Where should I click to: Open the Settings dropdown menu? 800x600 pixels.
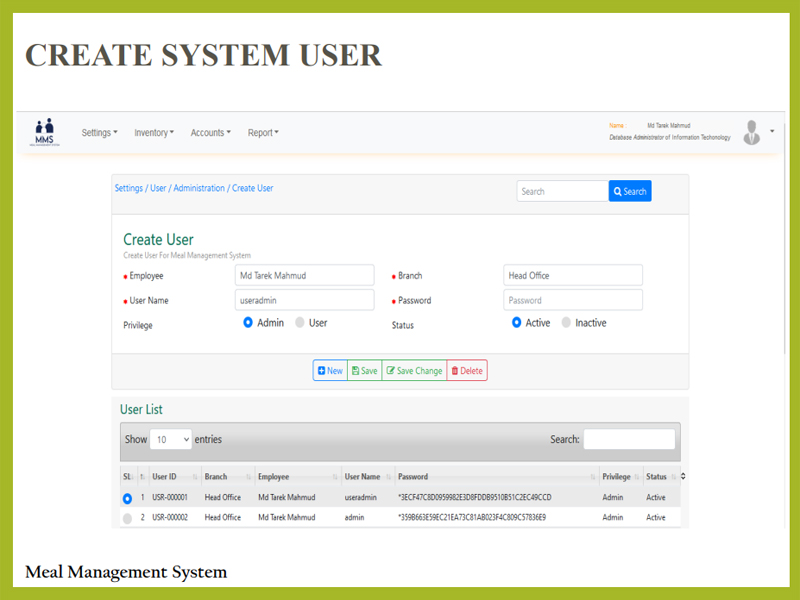(x=99, y=133)
